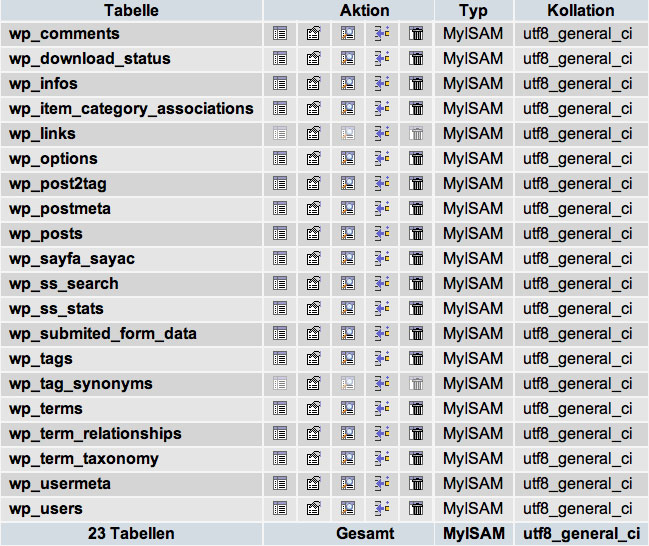Search icon in wp_usermeta row
The width and height of the screenshot is (649, 546).
[348, 483]
